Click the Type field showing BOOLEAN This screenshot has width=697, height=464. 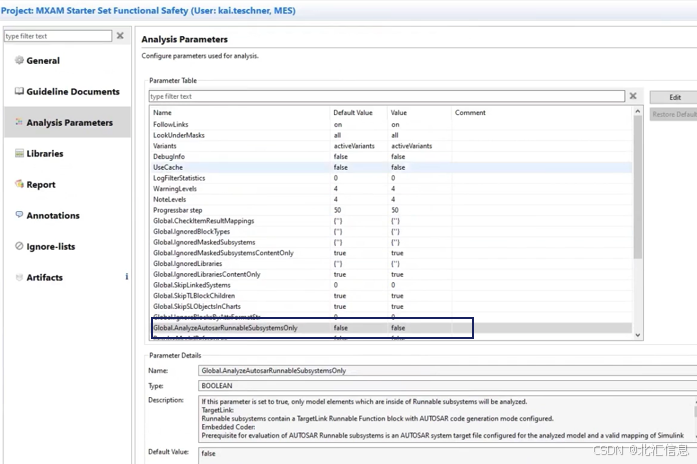[x=447, y=386]
